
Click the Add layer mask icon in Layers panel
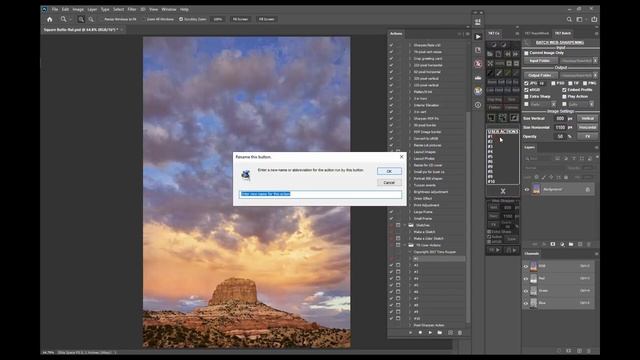click(x=553, y=244)
